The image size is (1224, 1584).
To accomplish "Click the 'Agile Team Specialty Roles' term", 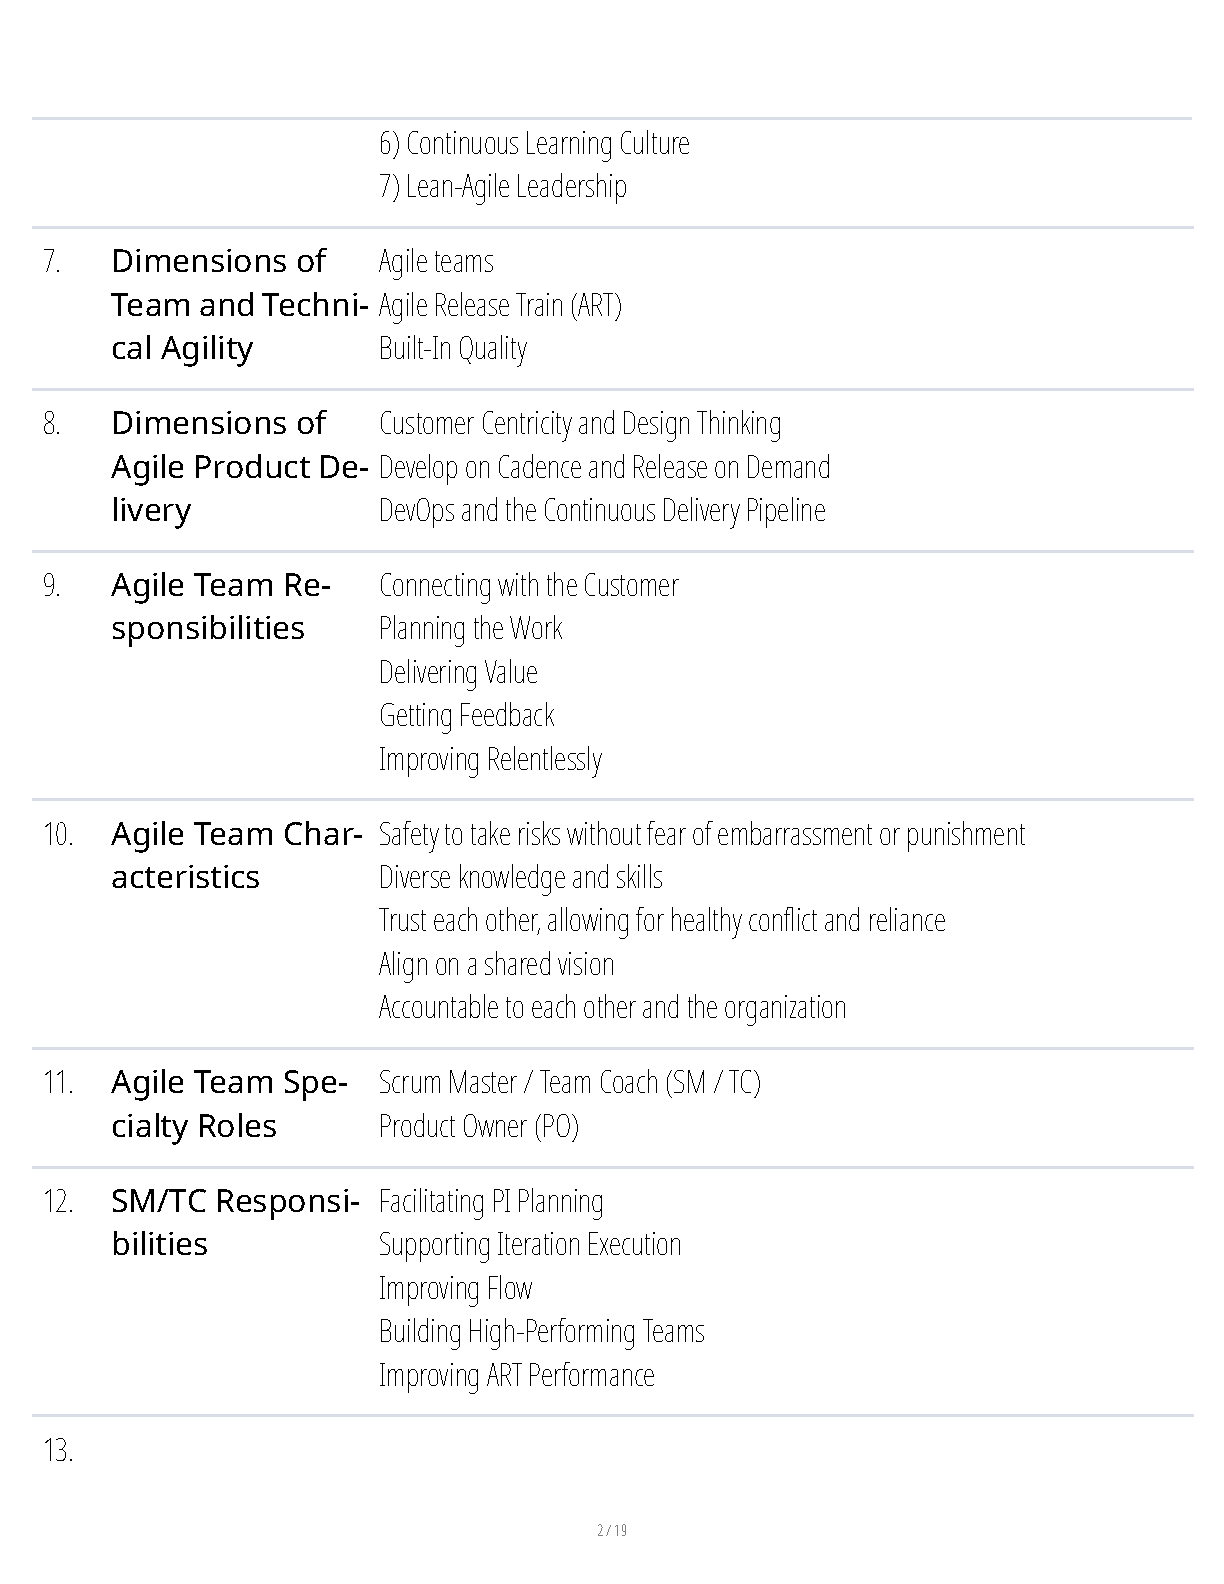I will (x=229, y=1104).
